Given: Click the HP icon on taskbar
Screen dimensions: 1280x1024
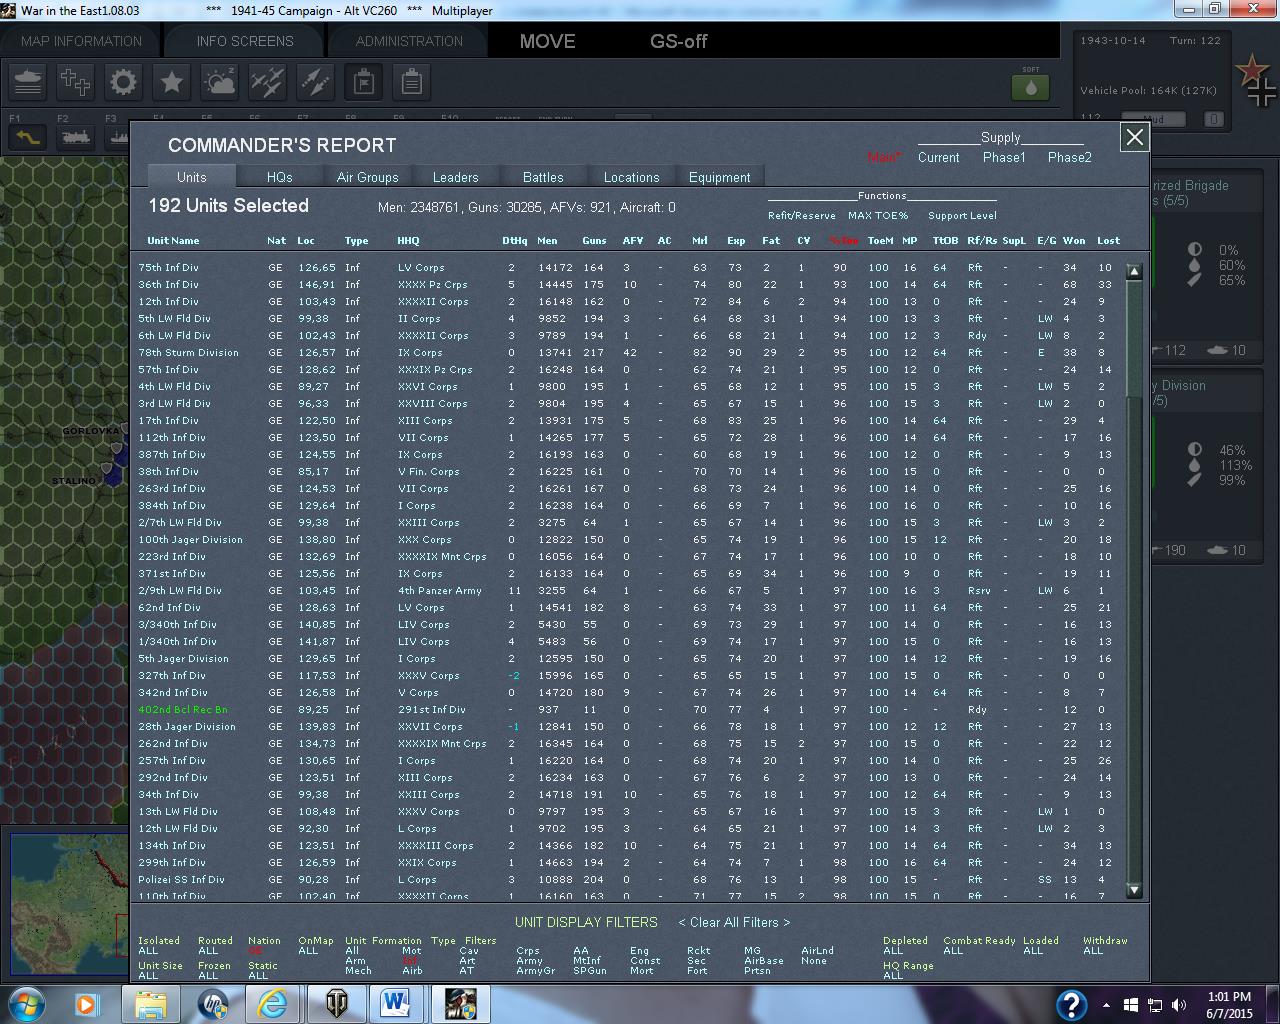Looking at the screenshot, I should click(213, 1003).
